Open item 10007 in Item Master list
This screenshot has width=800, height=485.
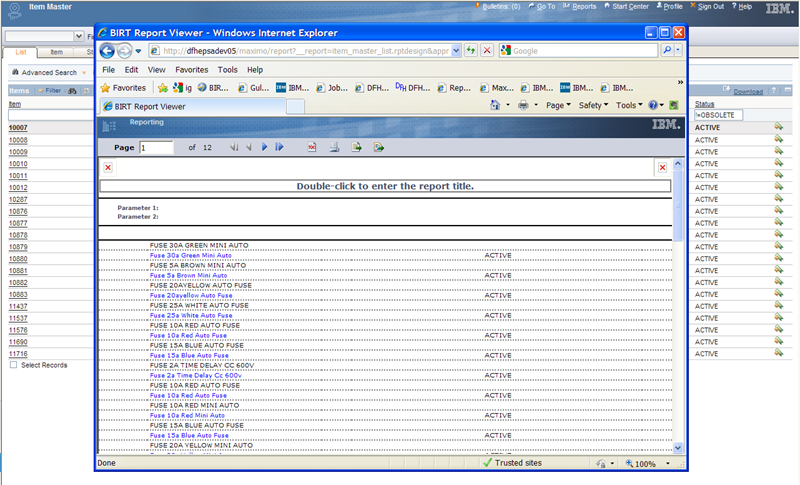[x=18, y=127]
